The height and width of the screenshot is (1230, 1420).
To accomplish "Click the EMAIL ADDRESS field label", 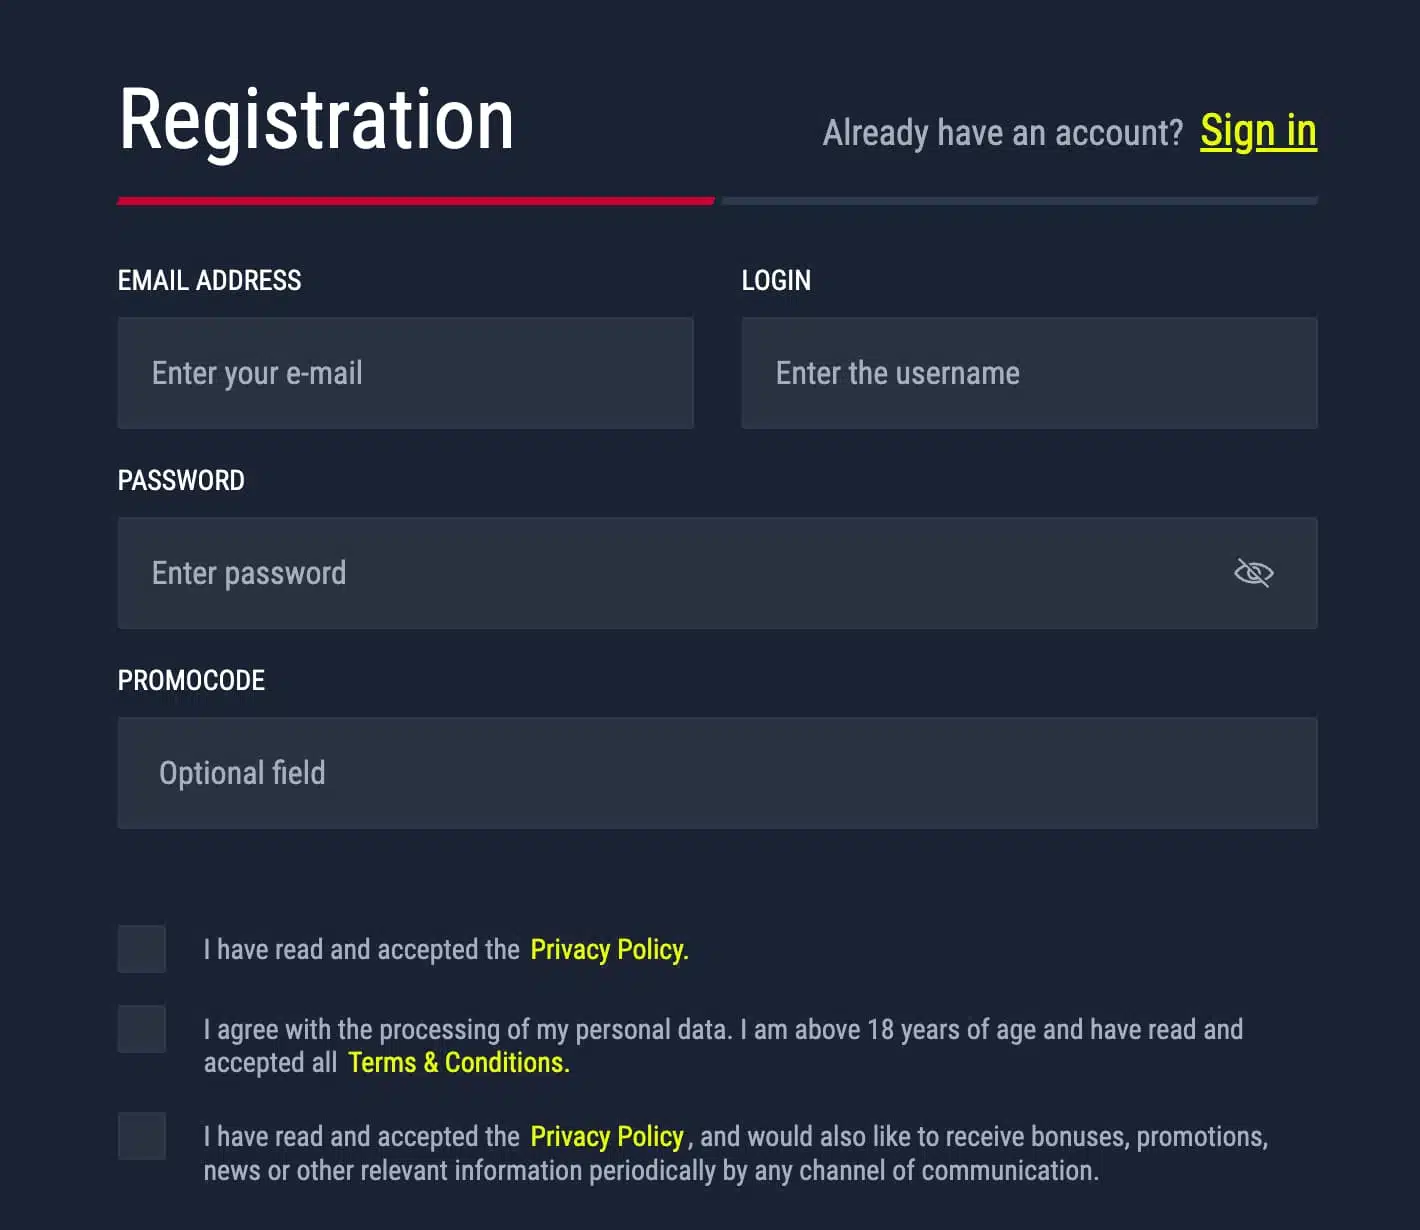I will (210, 280).
